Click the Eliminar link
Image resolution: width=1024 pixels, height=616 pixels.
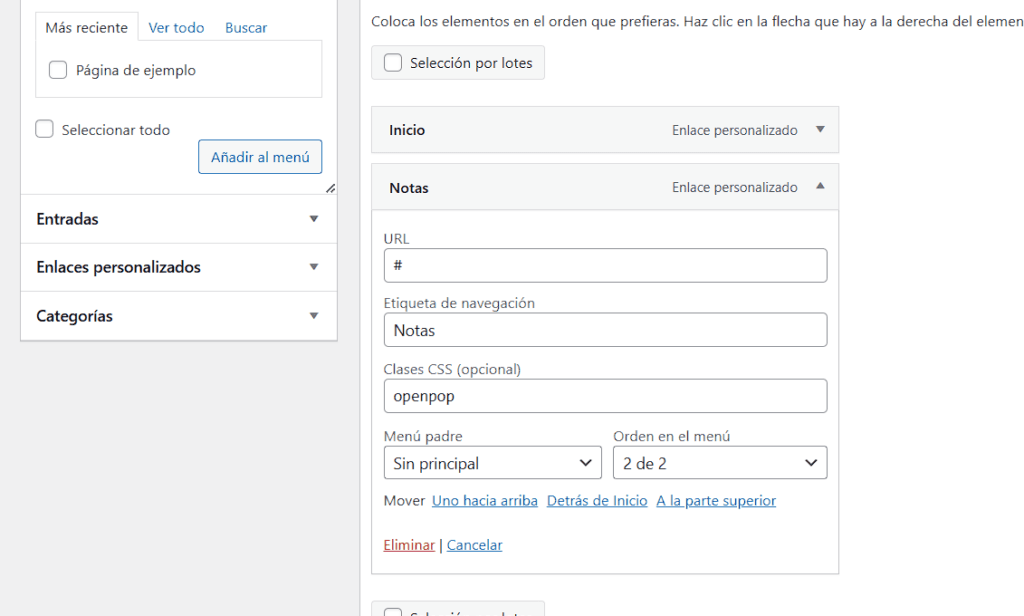pos(409,545)
